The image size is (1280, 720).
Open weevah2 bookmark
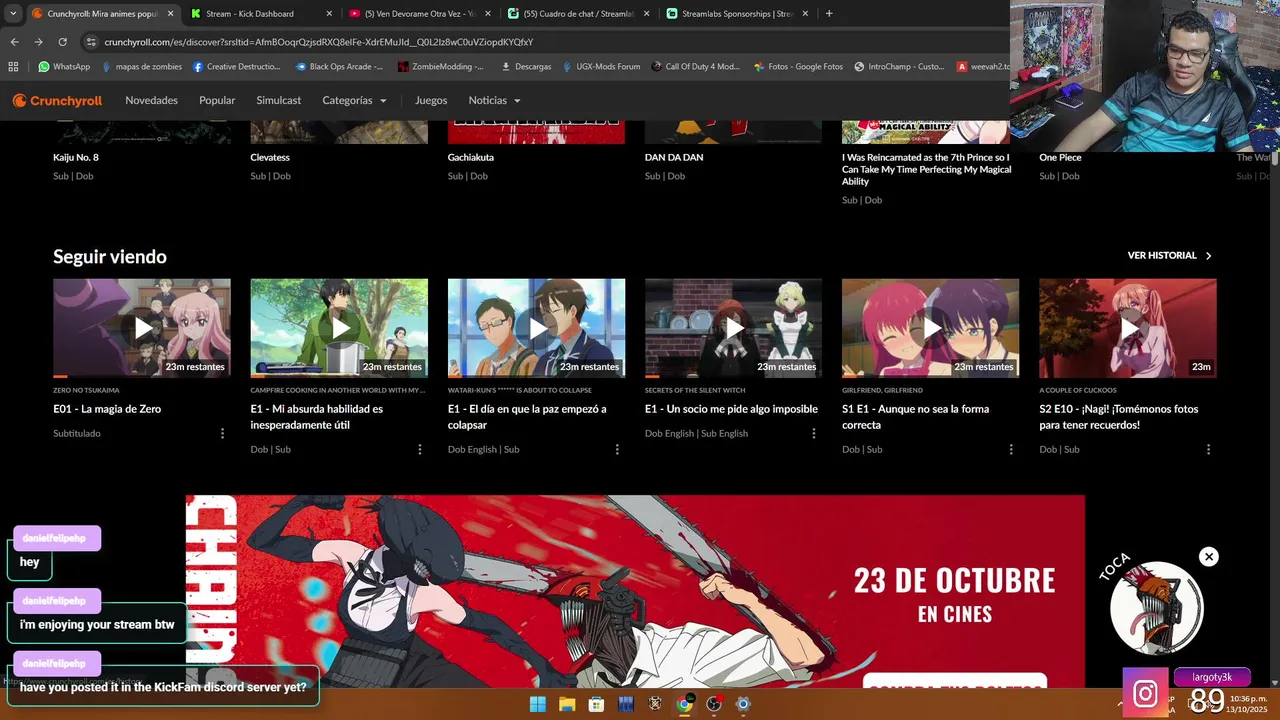click(983, 67)
